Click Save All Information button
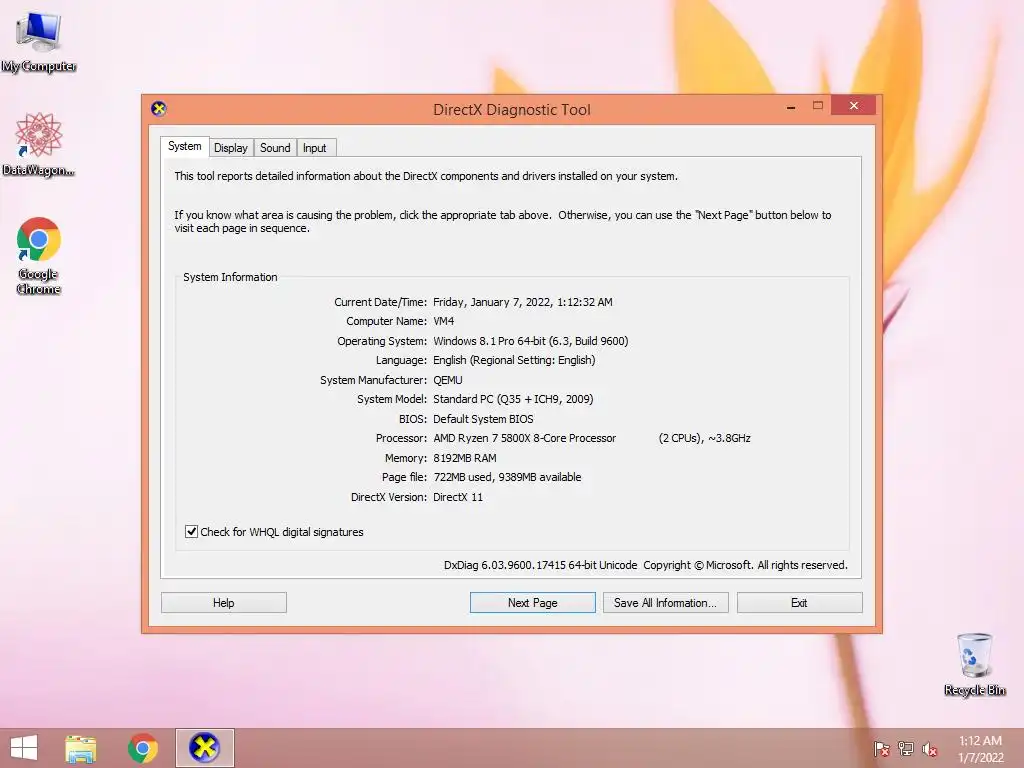The image size is (1024, 768). (x=665, y=603)
